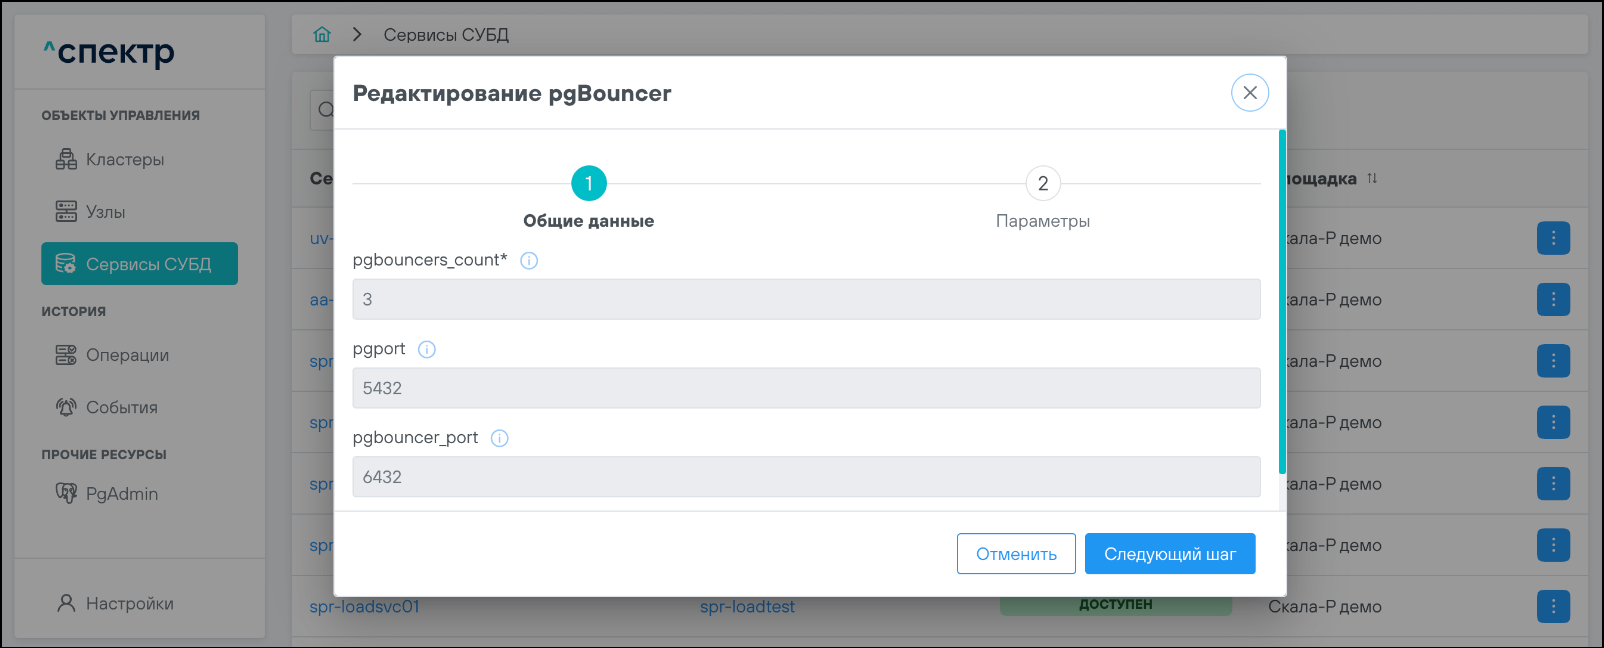Close the pgBouncer editing dialog
This screenshot has width=1604, height=648.
click(1249, 93)
